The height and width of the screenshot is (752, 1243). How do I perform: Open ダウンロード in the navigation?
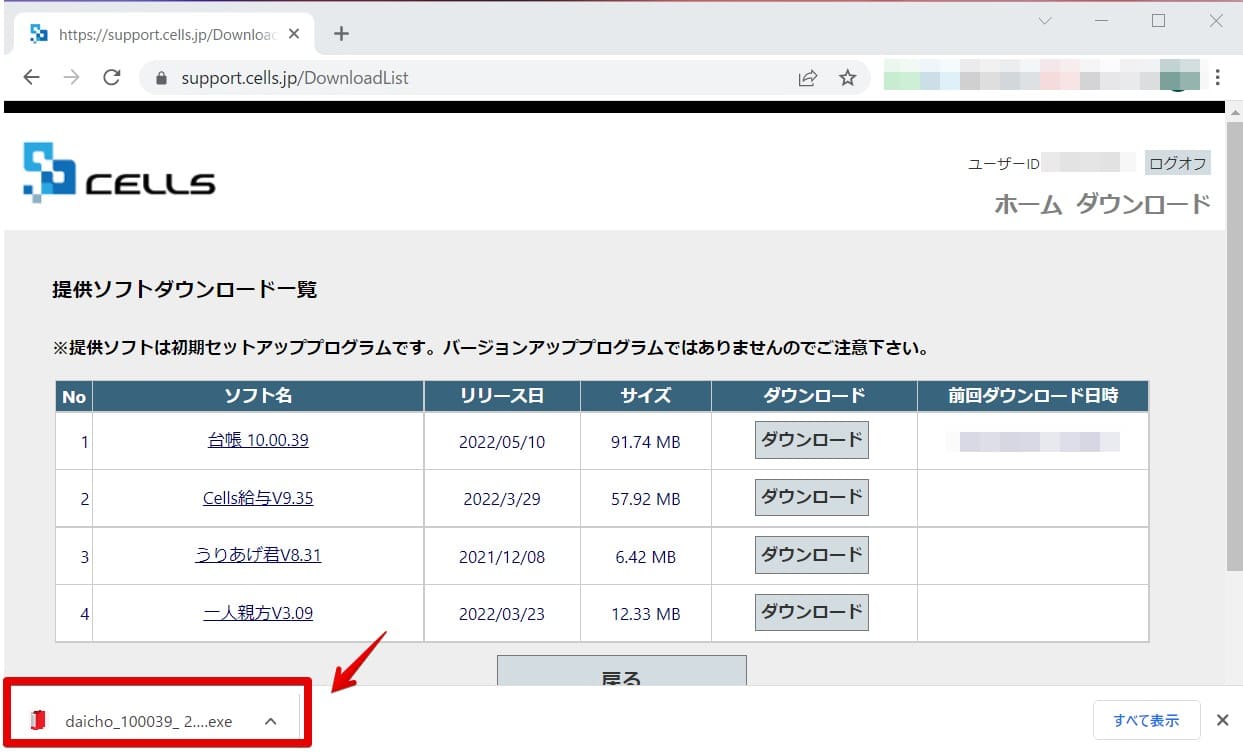[1143, 204]
